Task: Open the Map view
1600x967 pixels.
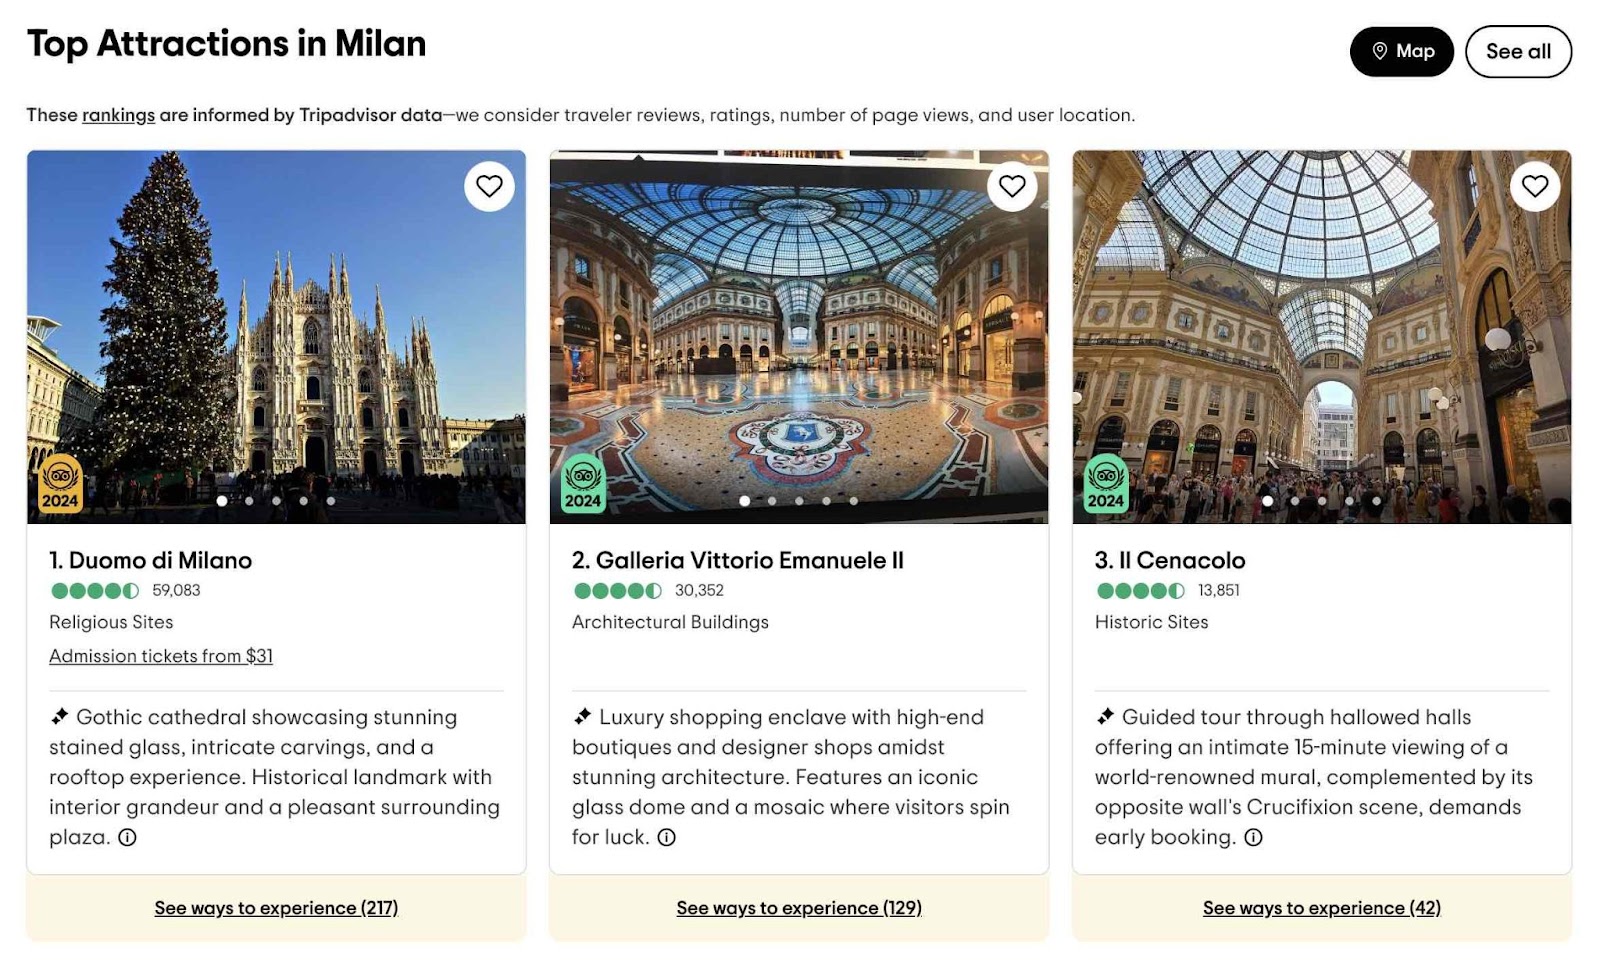Action: (1402, 51)
